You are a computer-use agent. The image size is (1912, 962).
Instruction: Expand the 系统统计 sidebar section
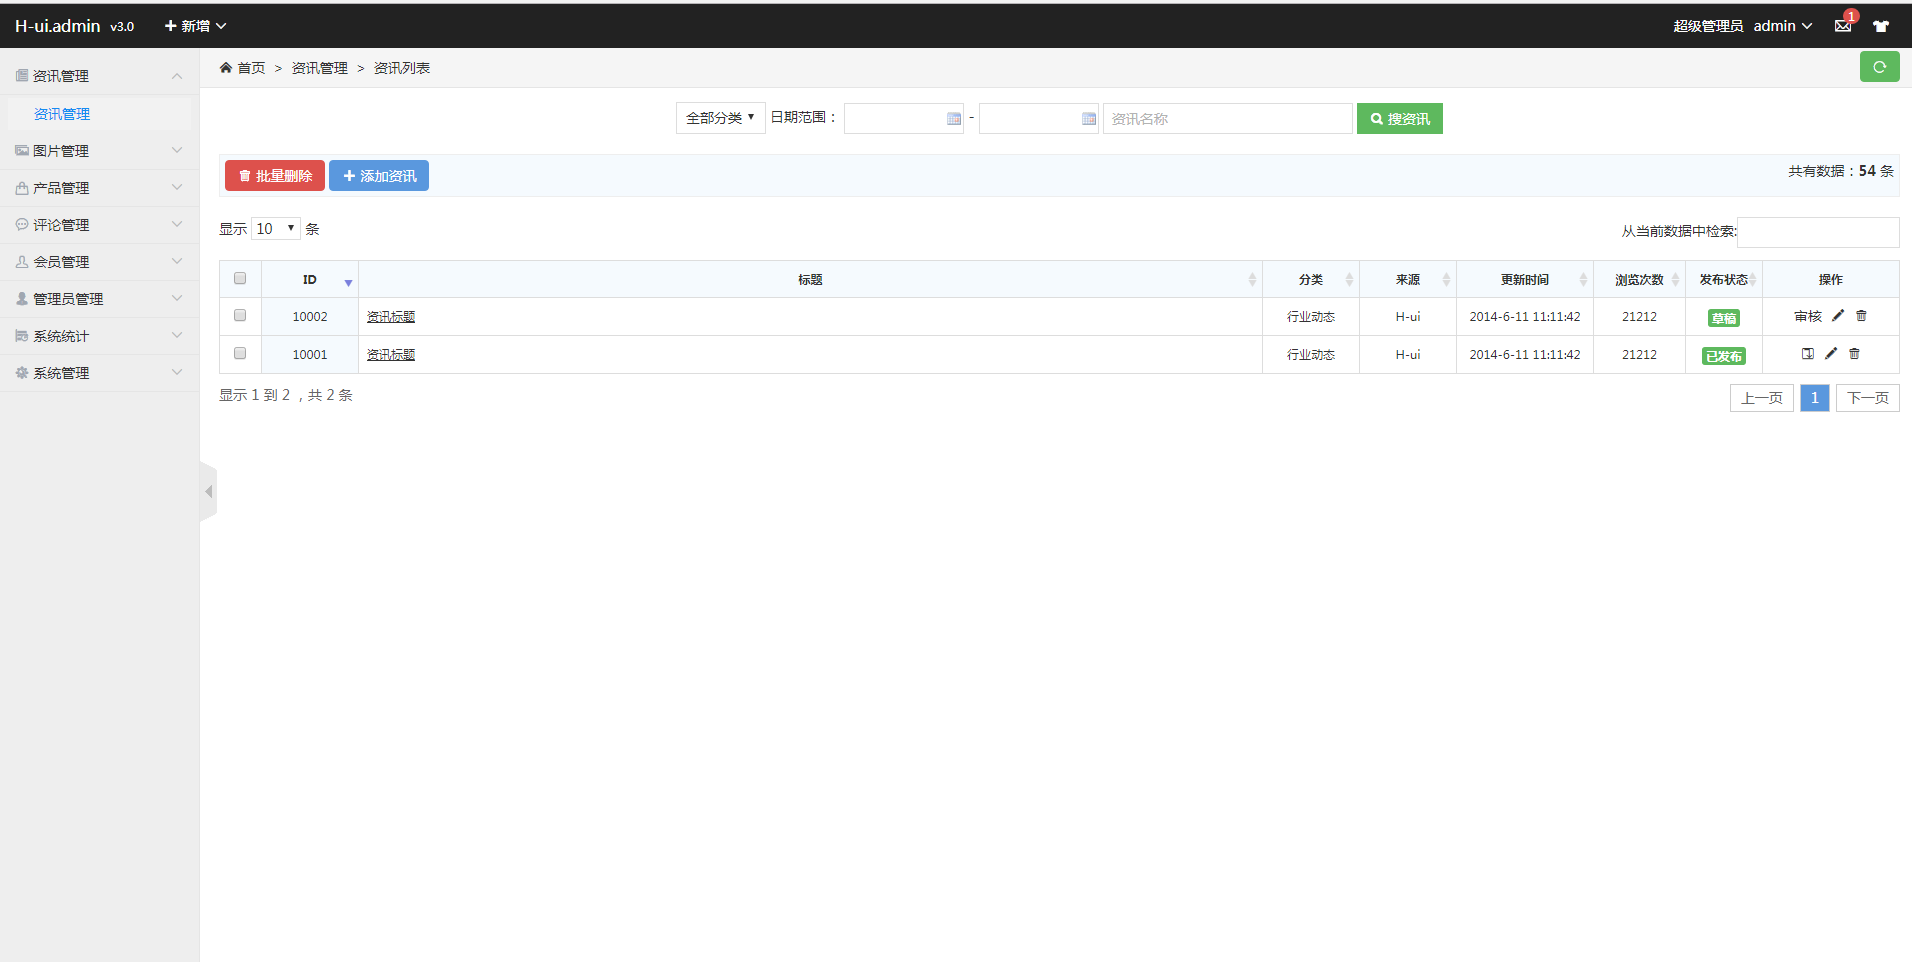100,336
